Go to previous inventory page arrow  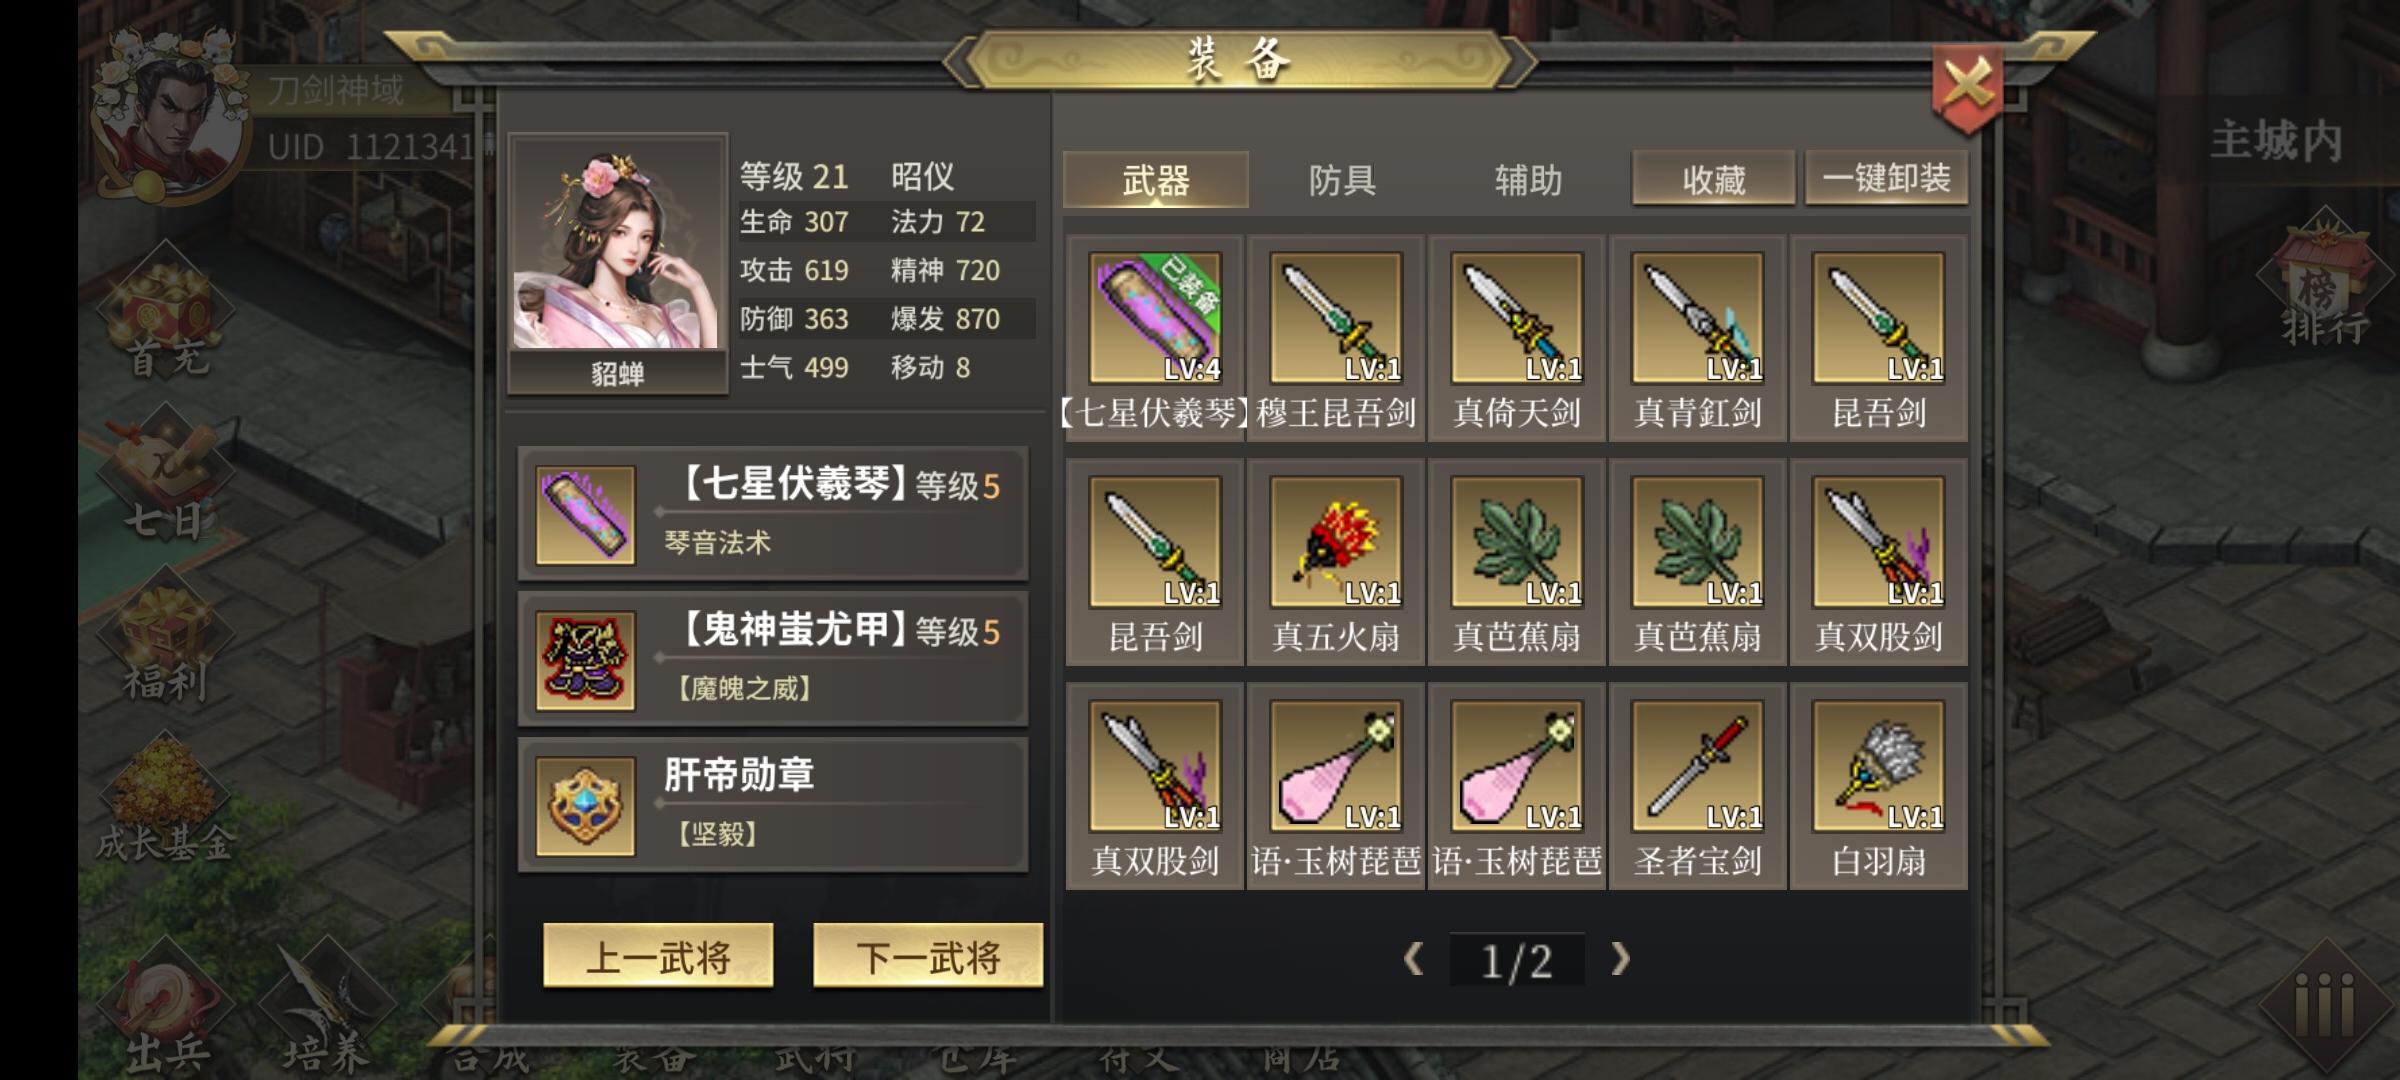(1413, 959)
